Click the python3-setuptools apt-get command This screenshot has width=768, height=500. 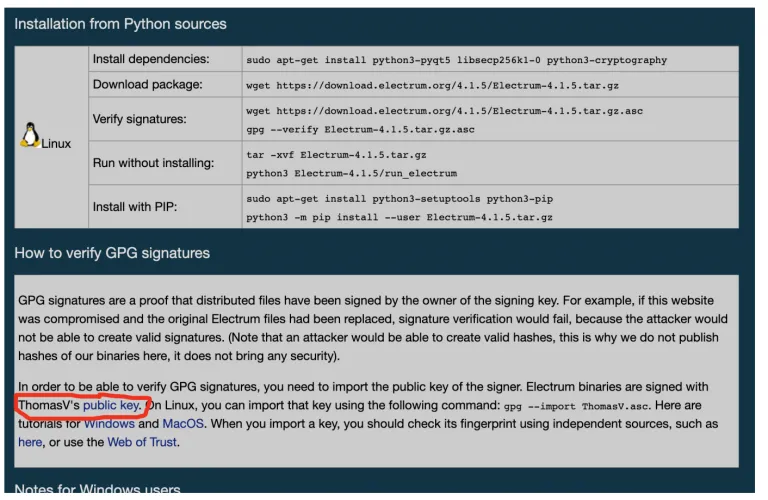[x=400, y=199]
